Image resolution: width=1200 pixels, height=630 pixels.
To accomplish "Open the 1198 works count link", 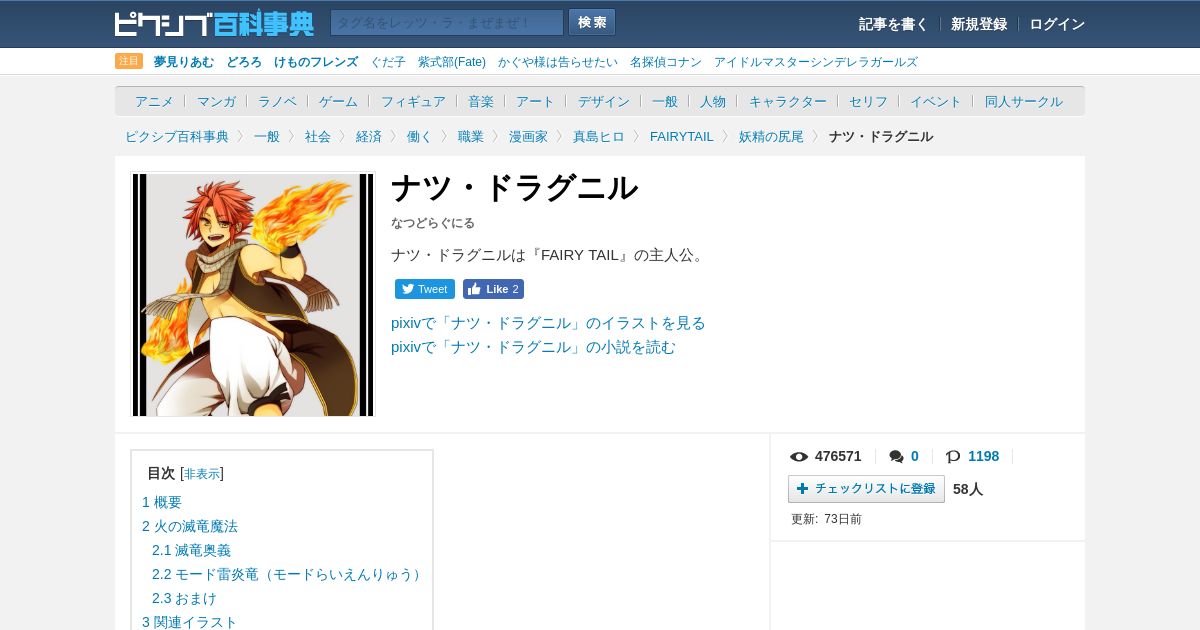I will click(x=983, y=456).
